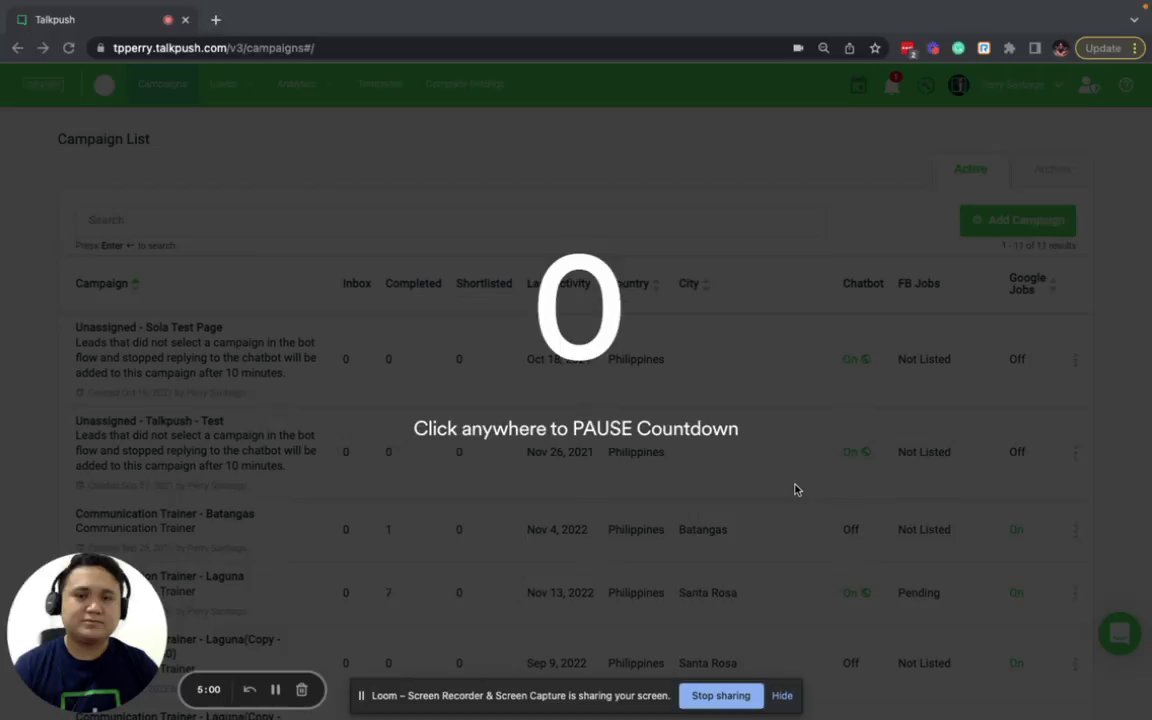
Task: Open the Templates menu item
Action: pyautogui.click(x=381, y=84)
